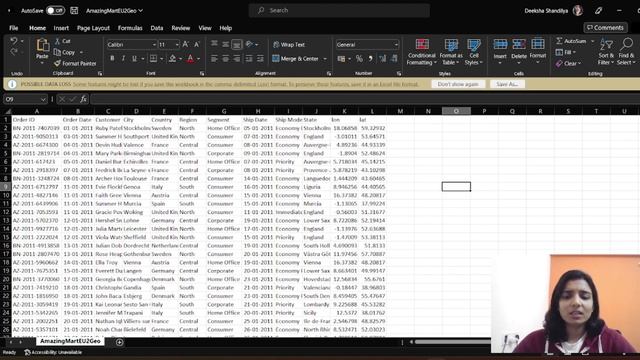Click Increase Indent icon

(x=260, y=59)
